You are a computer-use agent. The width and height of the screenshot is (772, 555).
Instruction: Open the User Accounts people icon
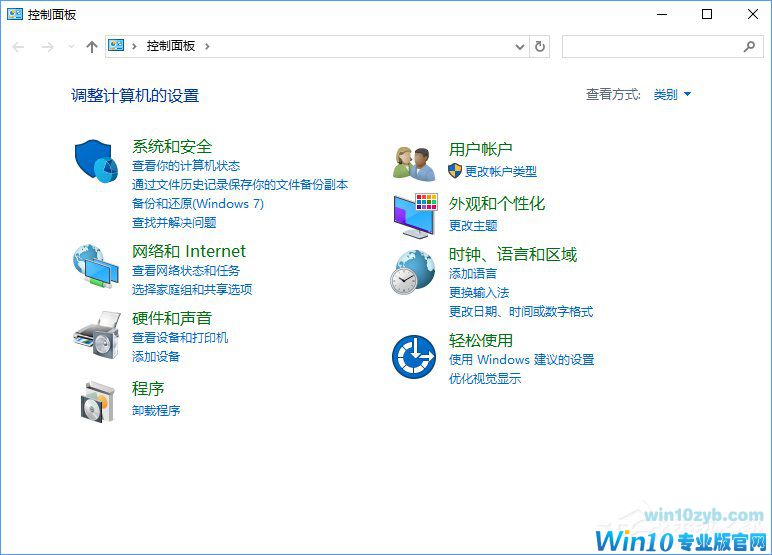(x=414, y=163)
